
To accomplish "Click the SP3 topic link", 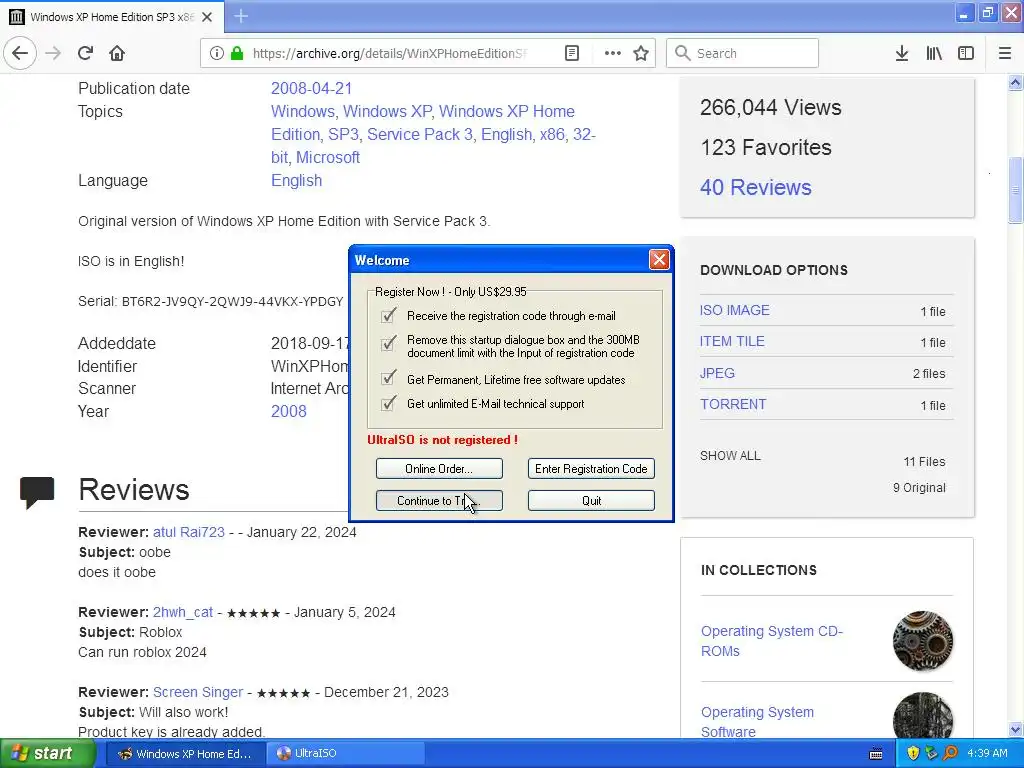I will pyautogui.click(x=344, y=134).
